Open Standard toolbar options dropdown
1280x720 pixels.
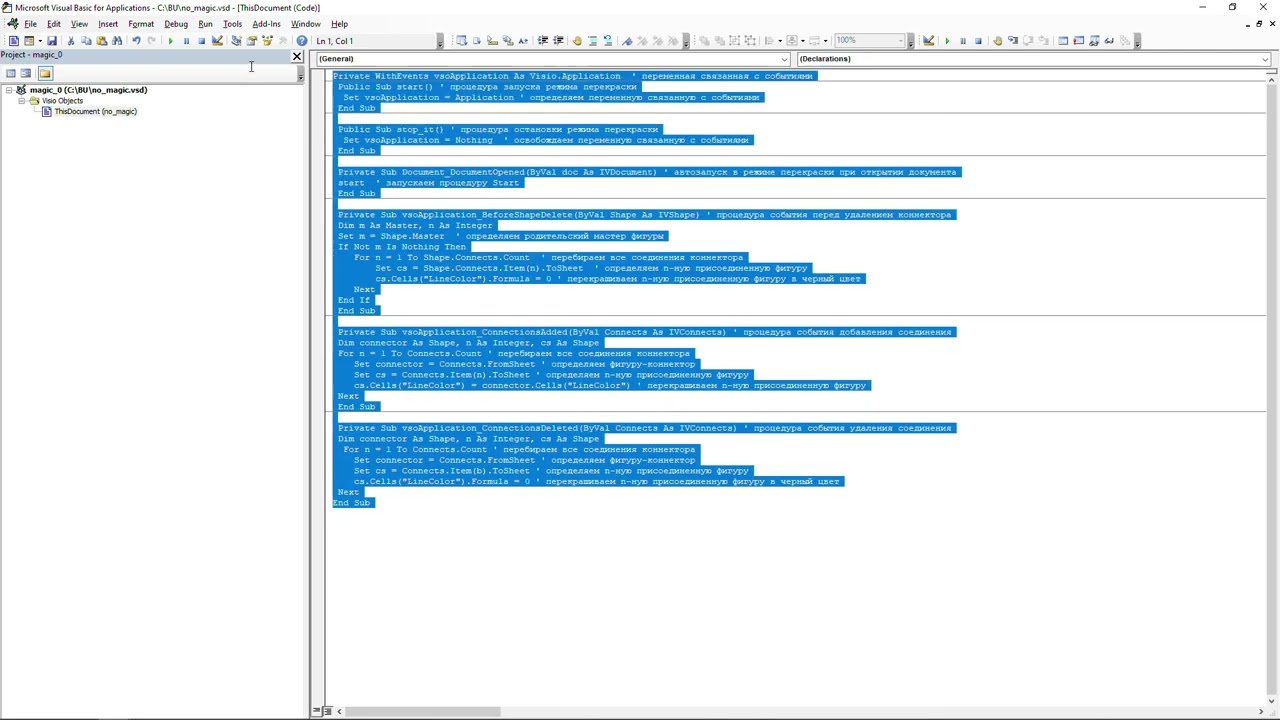pyautogui.click(x=440, y=41)
